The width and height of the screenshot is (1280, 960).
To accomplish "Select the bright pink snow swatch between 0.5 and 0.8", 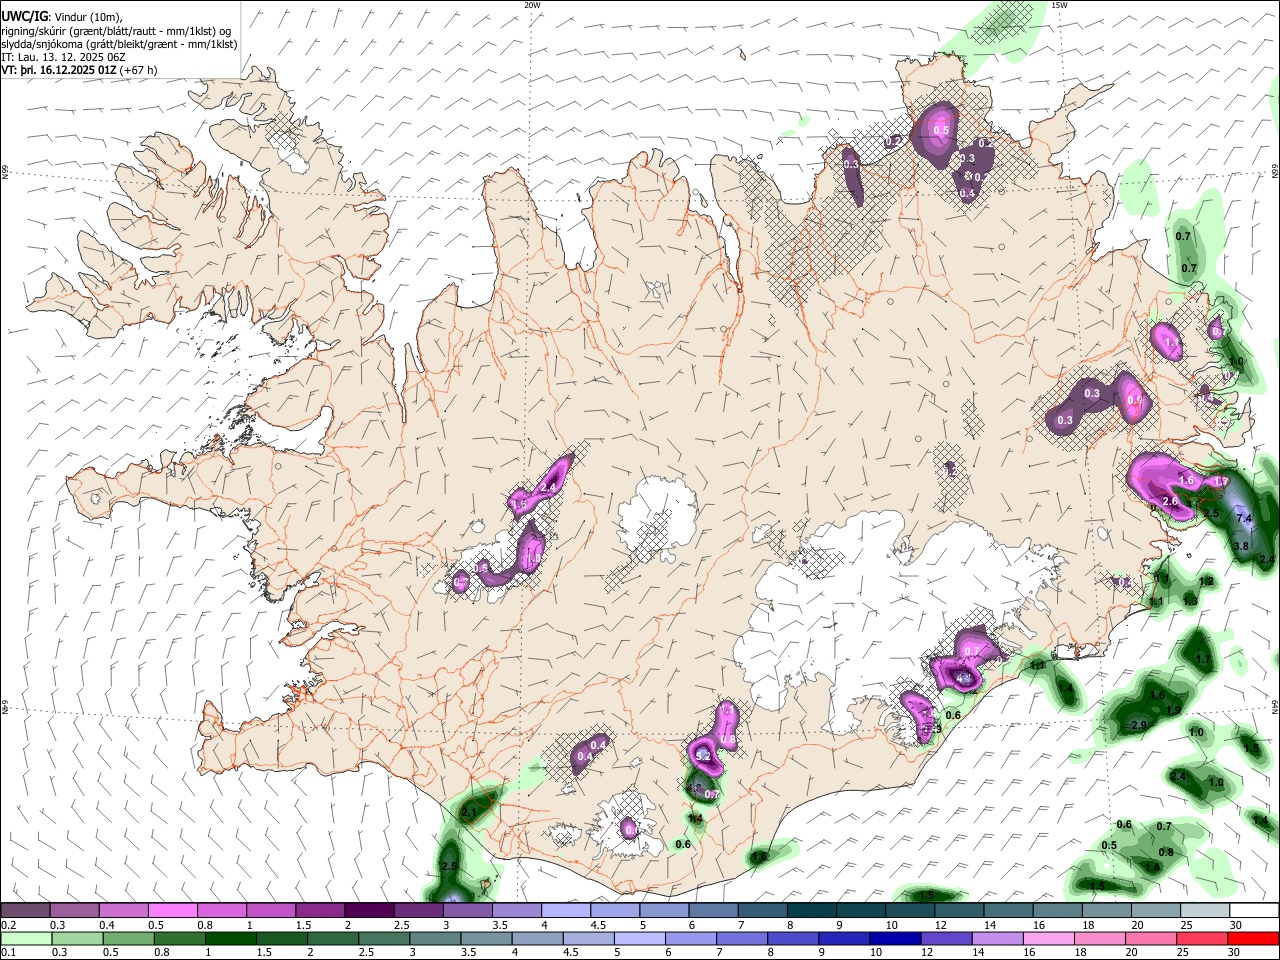I will click(172, 910).
